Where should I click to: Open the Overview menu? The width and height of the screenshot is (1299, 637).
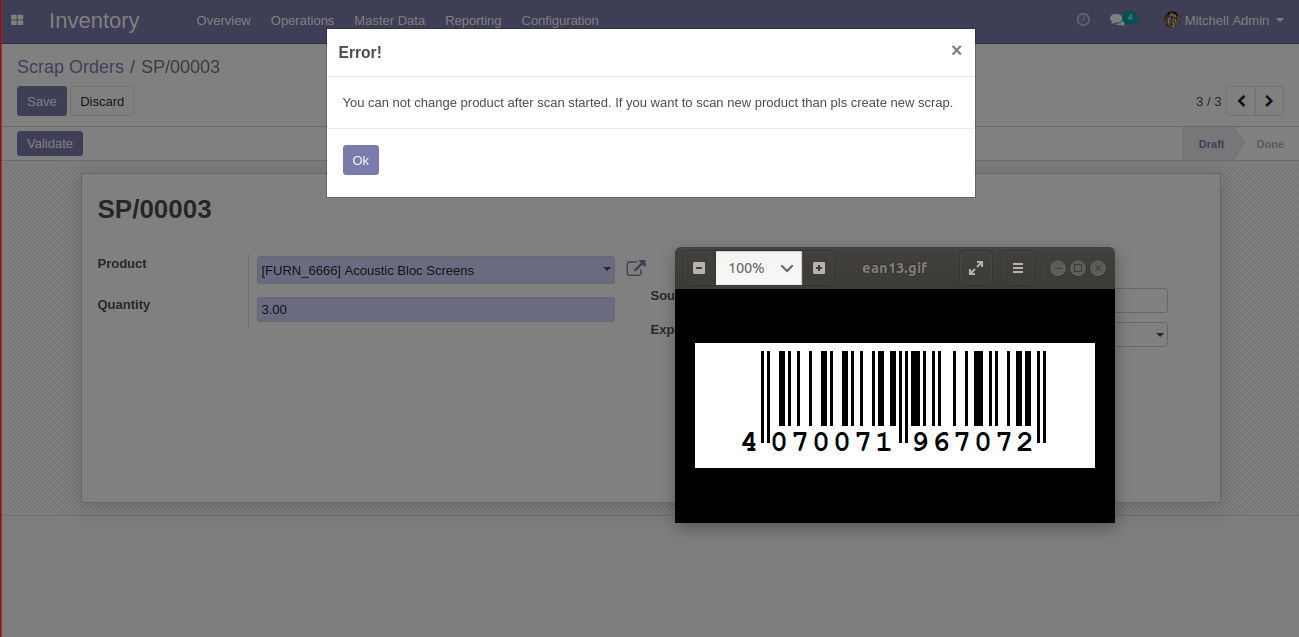coord(223,20)
